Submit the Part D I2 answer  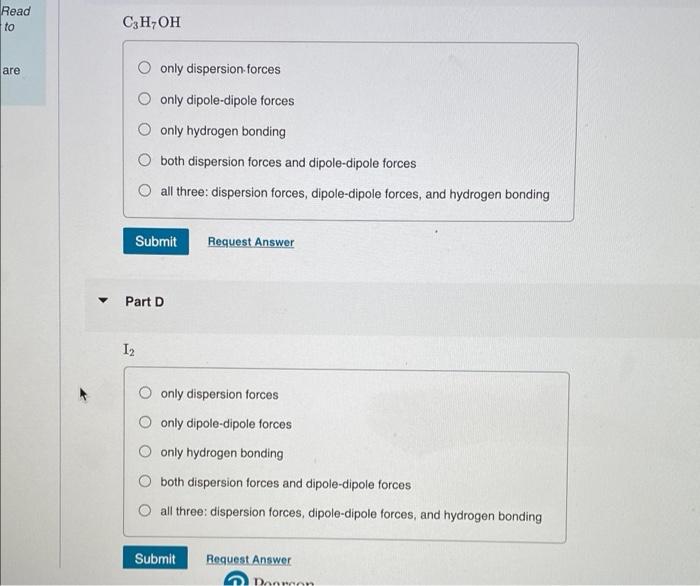(x=155, y=558)
